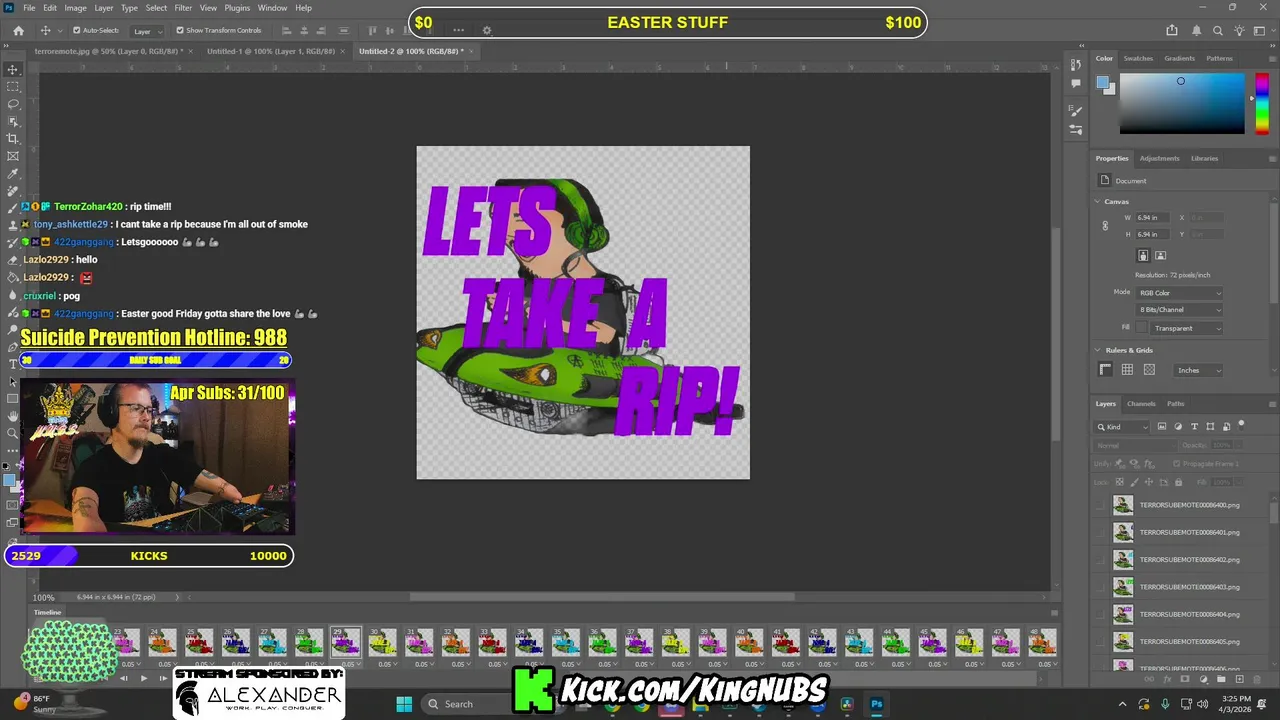Open the 8 Bits/Channel dropdown
1280x720 pixels.
pos(1180,310)
